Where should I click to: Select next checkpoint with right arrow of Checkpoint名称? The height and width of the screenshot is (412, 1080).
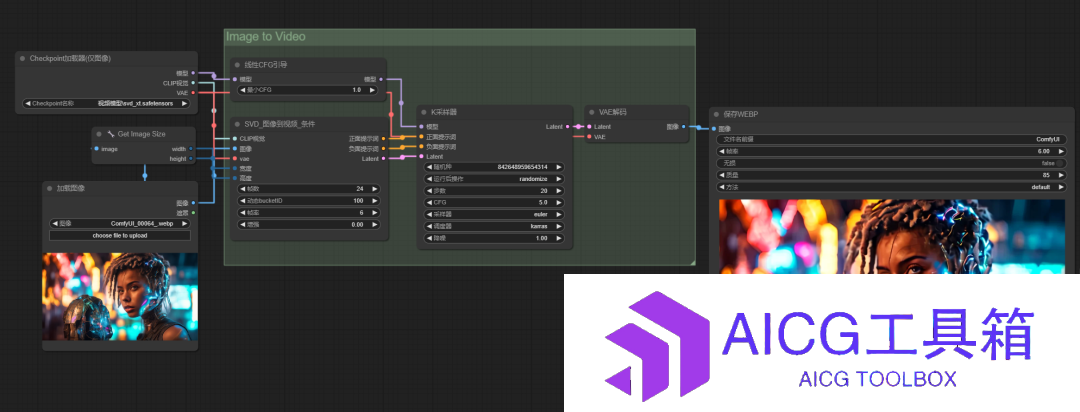point(184,103)
